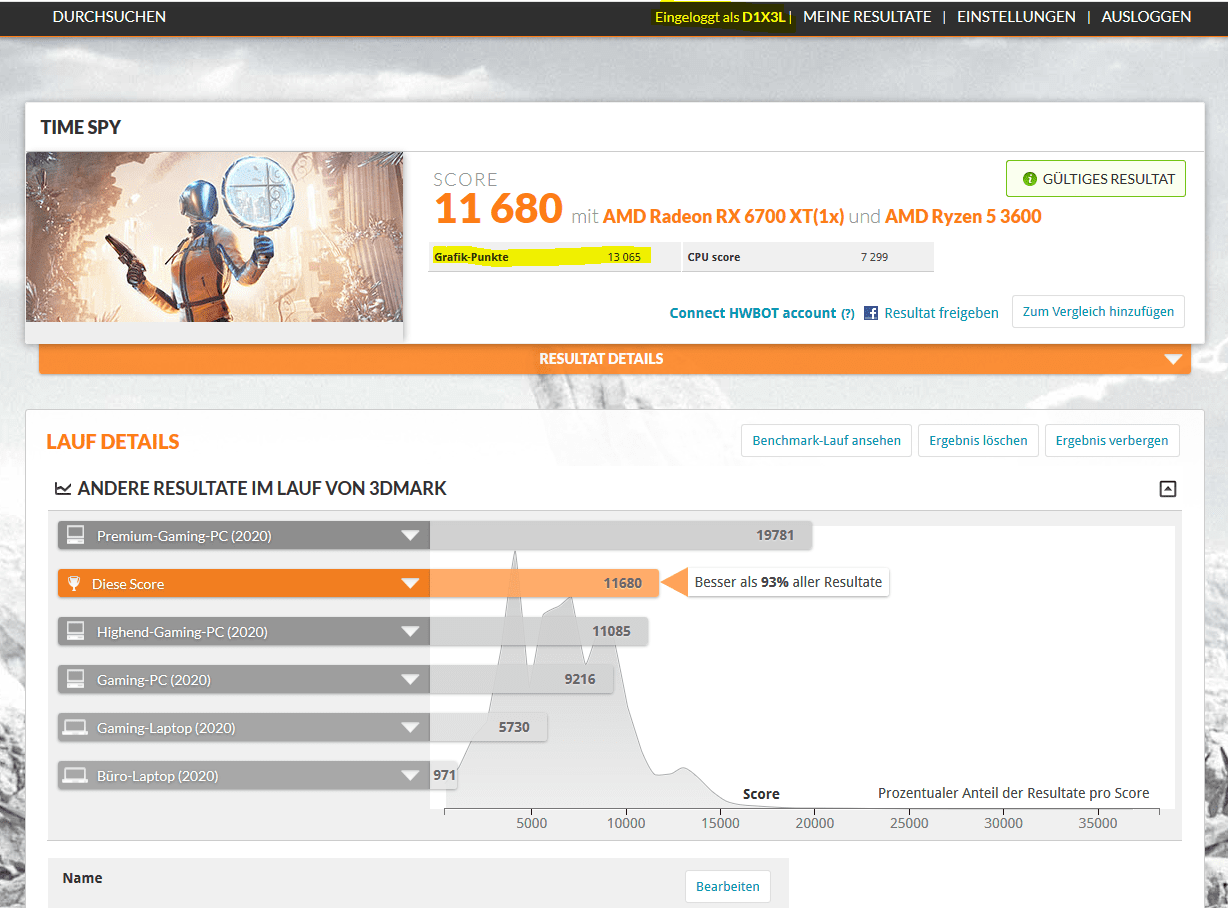Click Ergebnis löschen button
1228x908 pixels.
point(978,440)
